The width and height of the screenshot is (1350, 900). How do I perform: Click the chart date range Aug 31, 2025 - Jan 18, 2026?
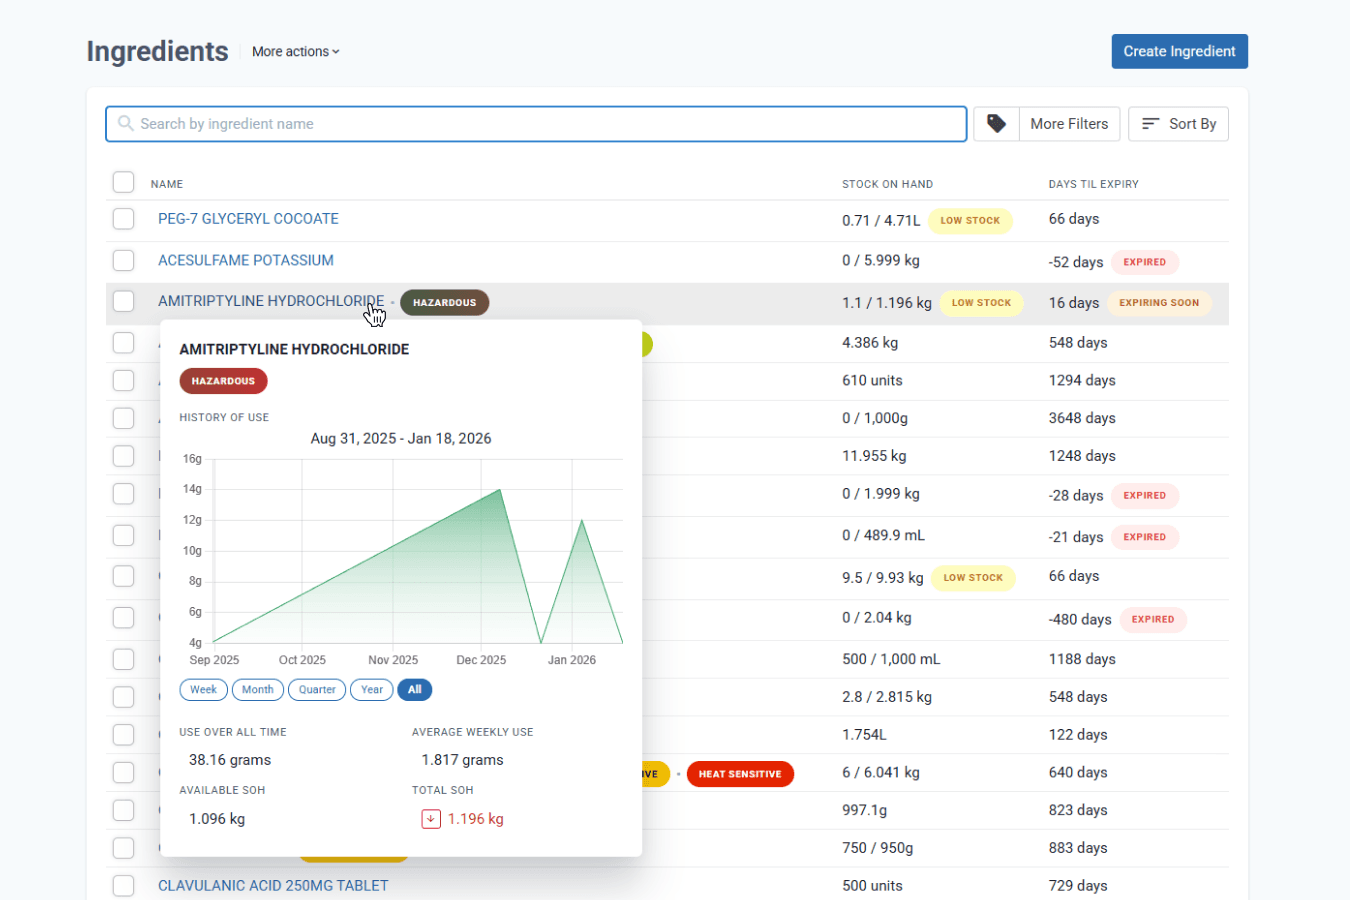(x=401, y=439)
